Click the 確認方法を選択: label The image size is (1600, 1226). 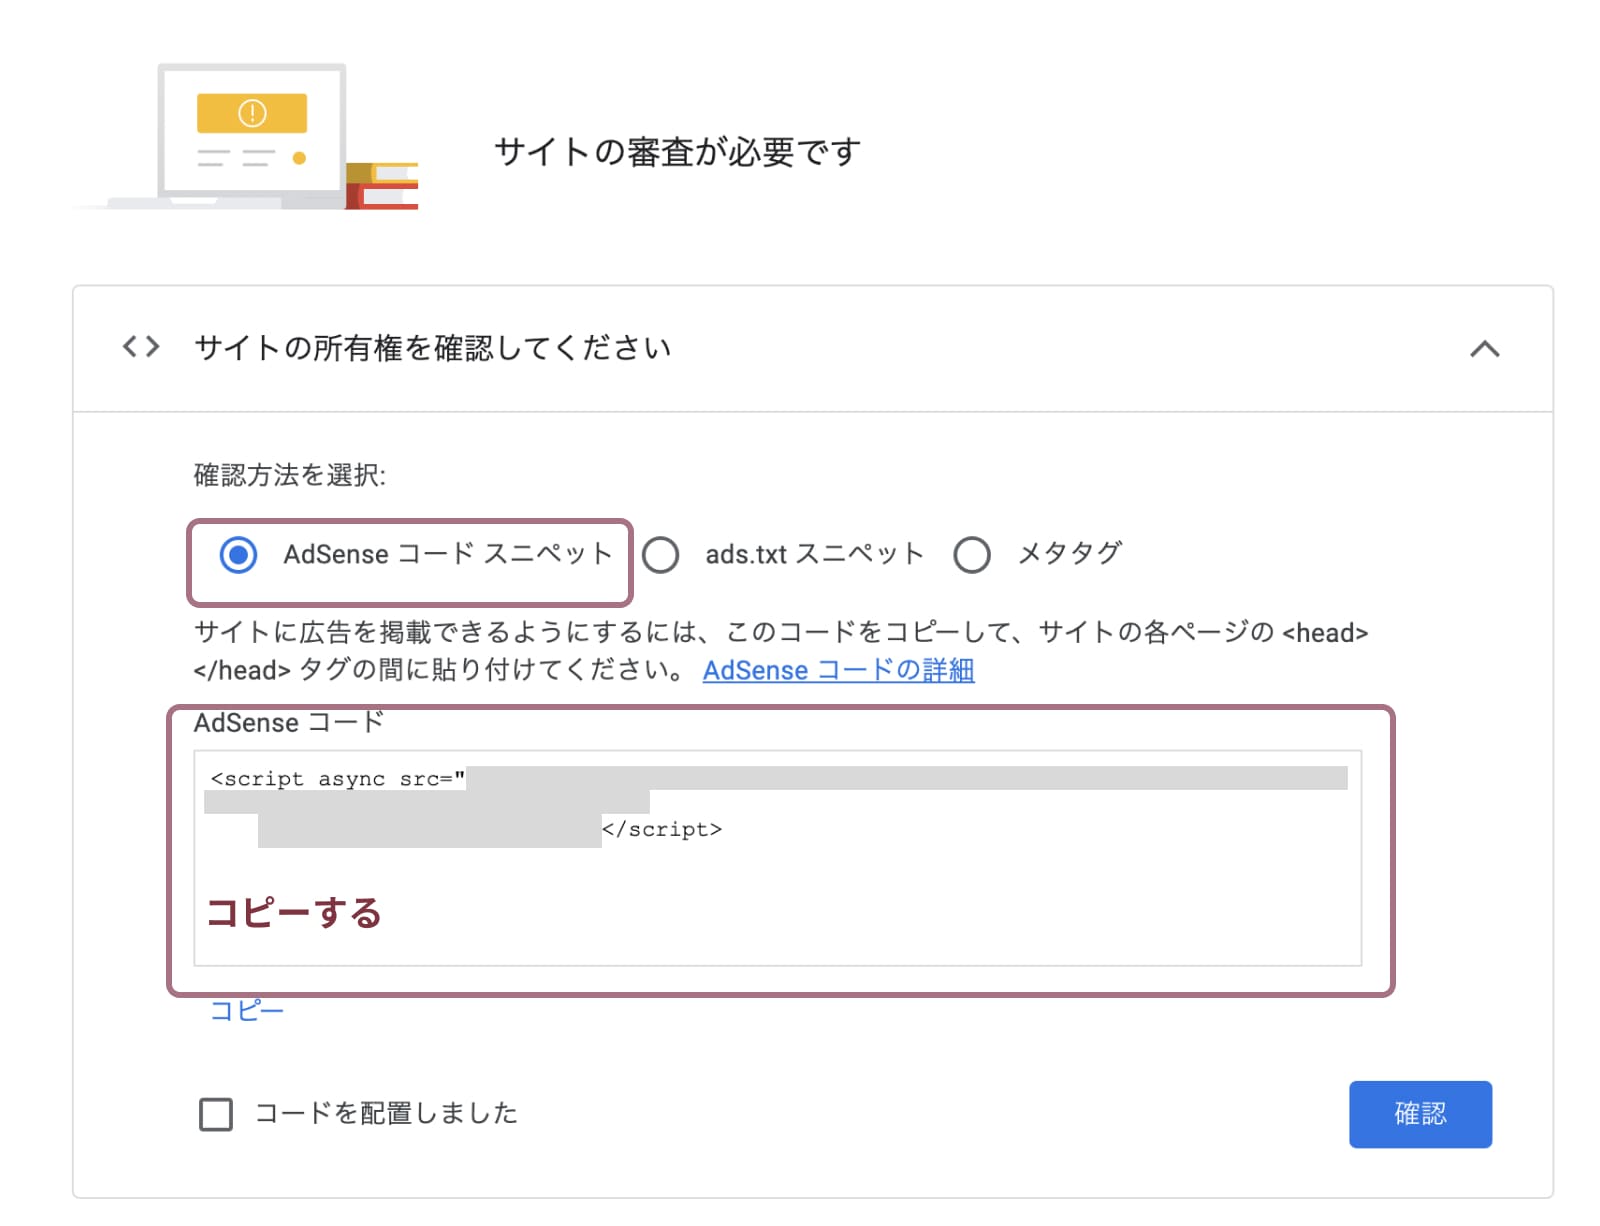coord(290,475)
